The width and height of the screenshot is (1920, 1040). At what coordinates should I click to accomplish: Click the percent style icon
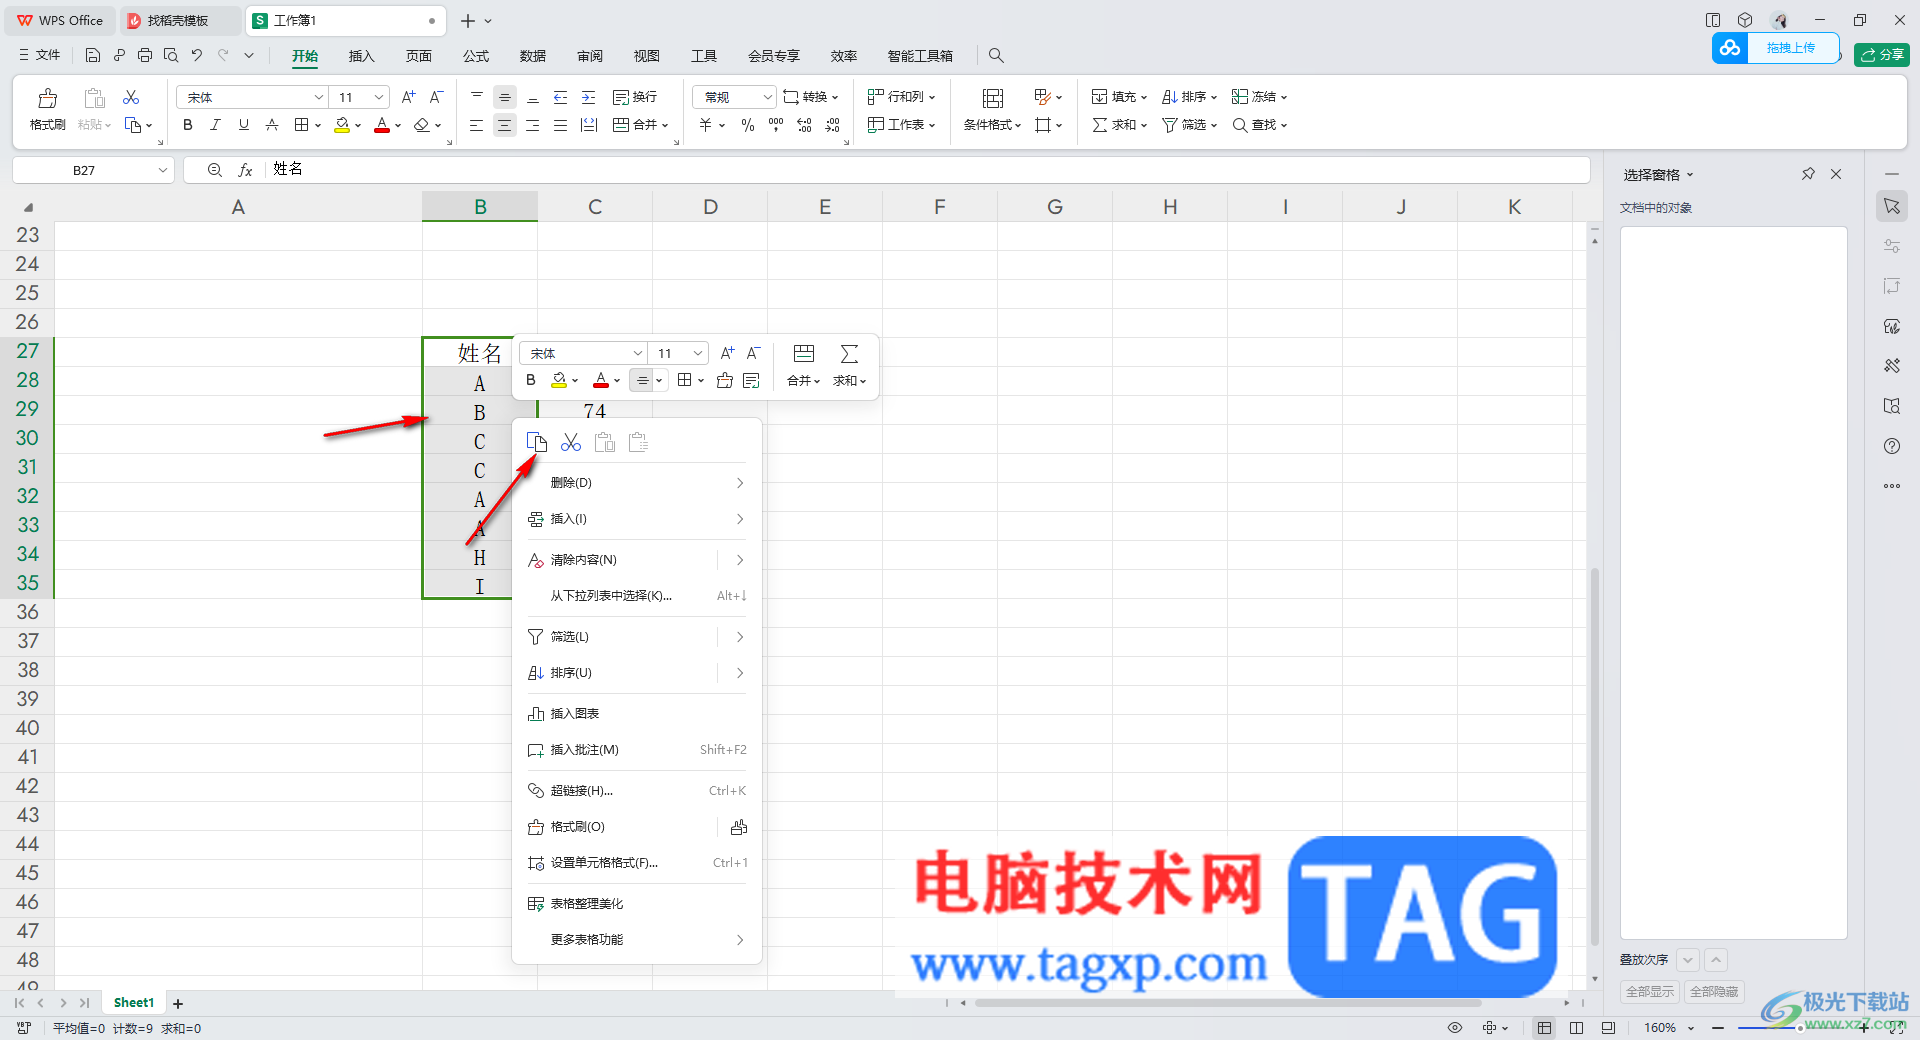[x=747, y=125]
